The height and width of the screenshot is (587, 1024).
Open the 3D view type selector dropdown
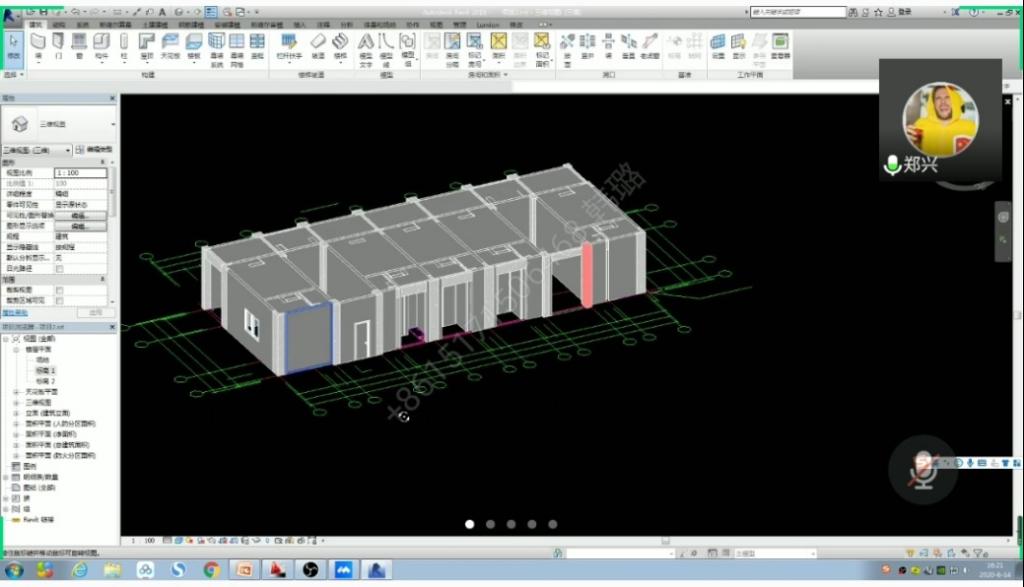(x=68, y=150)
